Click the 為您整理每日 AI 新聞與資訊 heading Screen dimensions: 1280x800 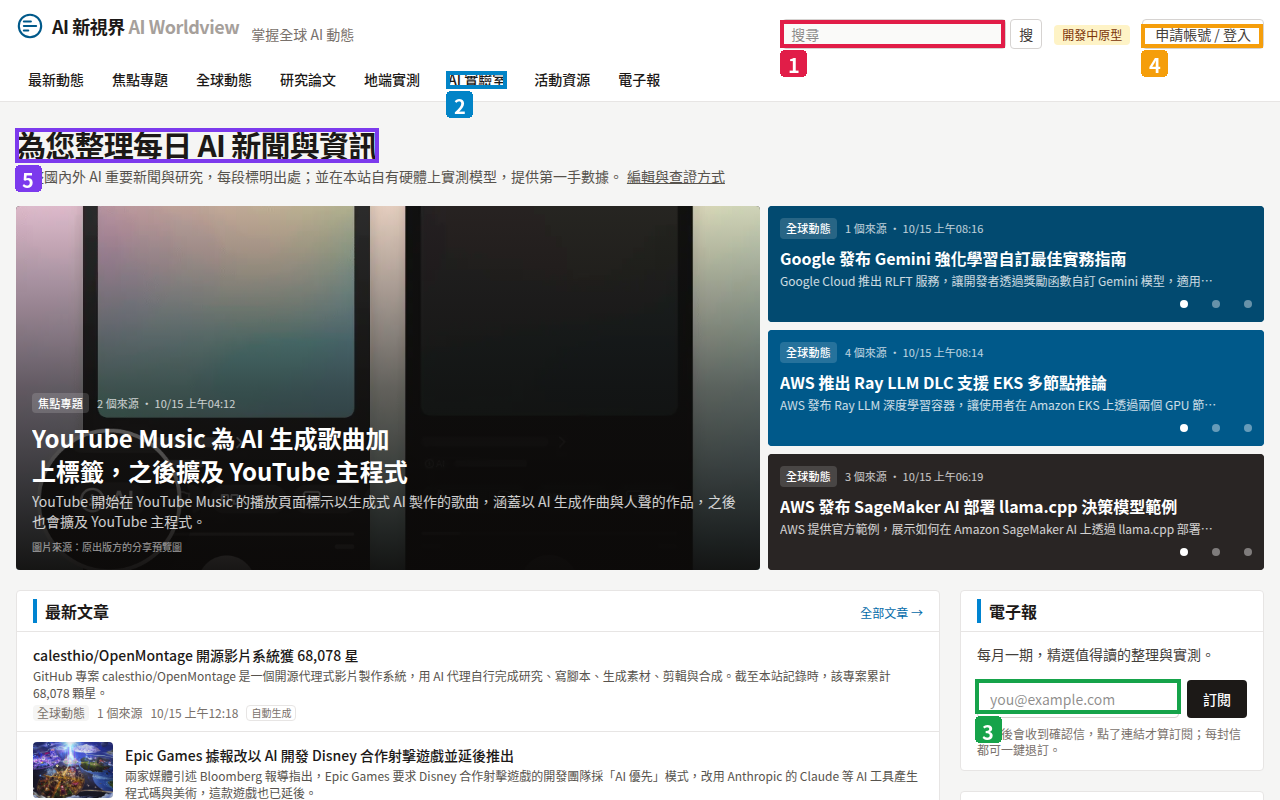click(197, 146)
